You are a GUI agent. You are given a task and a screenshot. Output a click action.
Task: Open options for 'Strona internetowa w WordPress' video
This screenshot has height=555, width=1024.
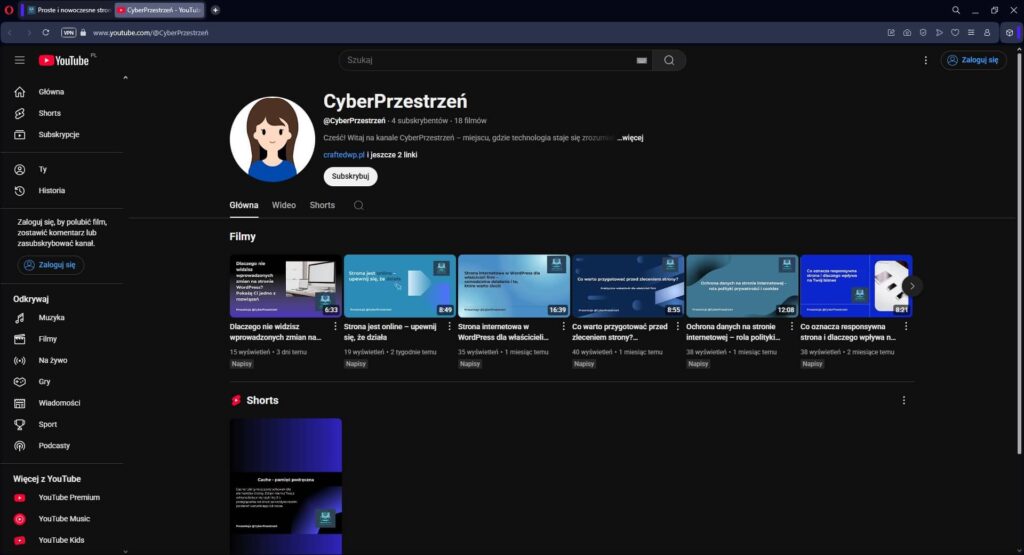[x=564, y=326]
